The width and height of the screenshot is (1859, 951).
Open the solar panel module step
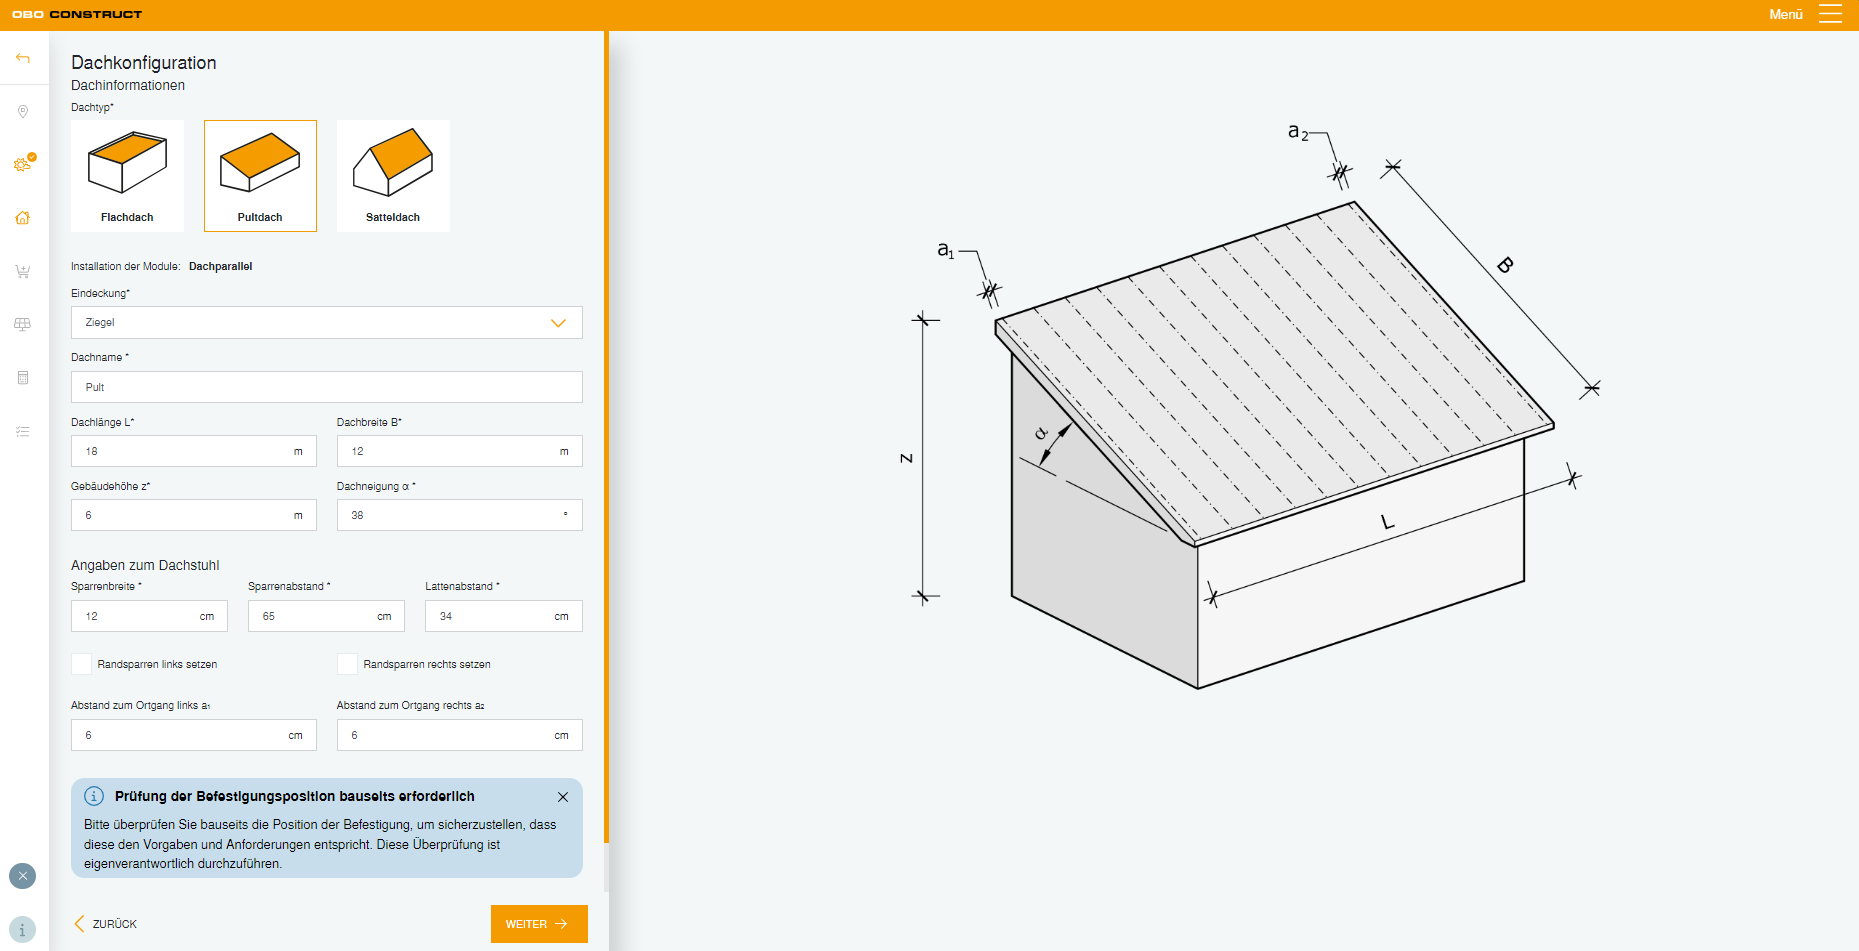[x=23, y=325]
